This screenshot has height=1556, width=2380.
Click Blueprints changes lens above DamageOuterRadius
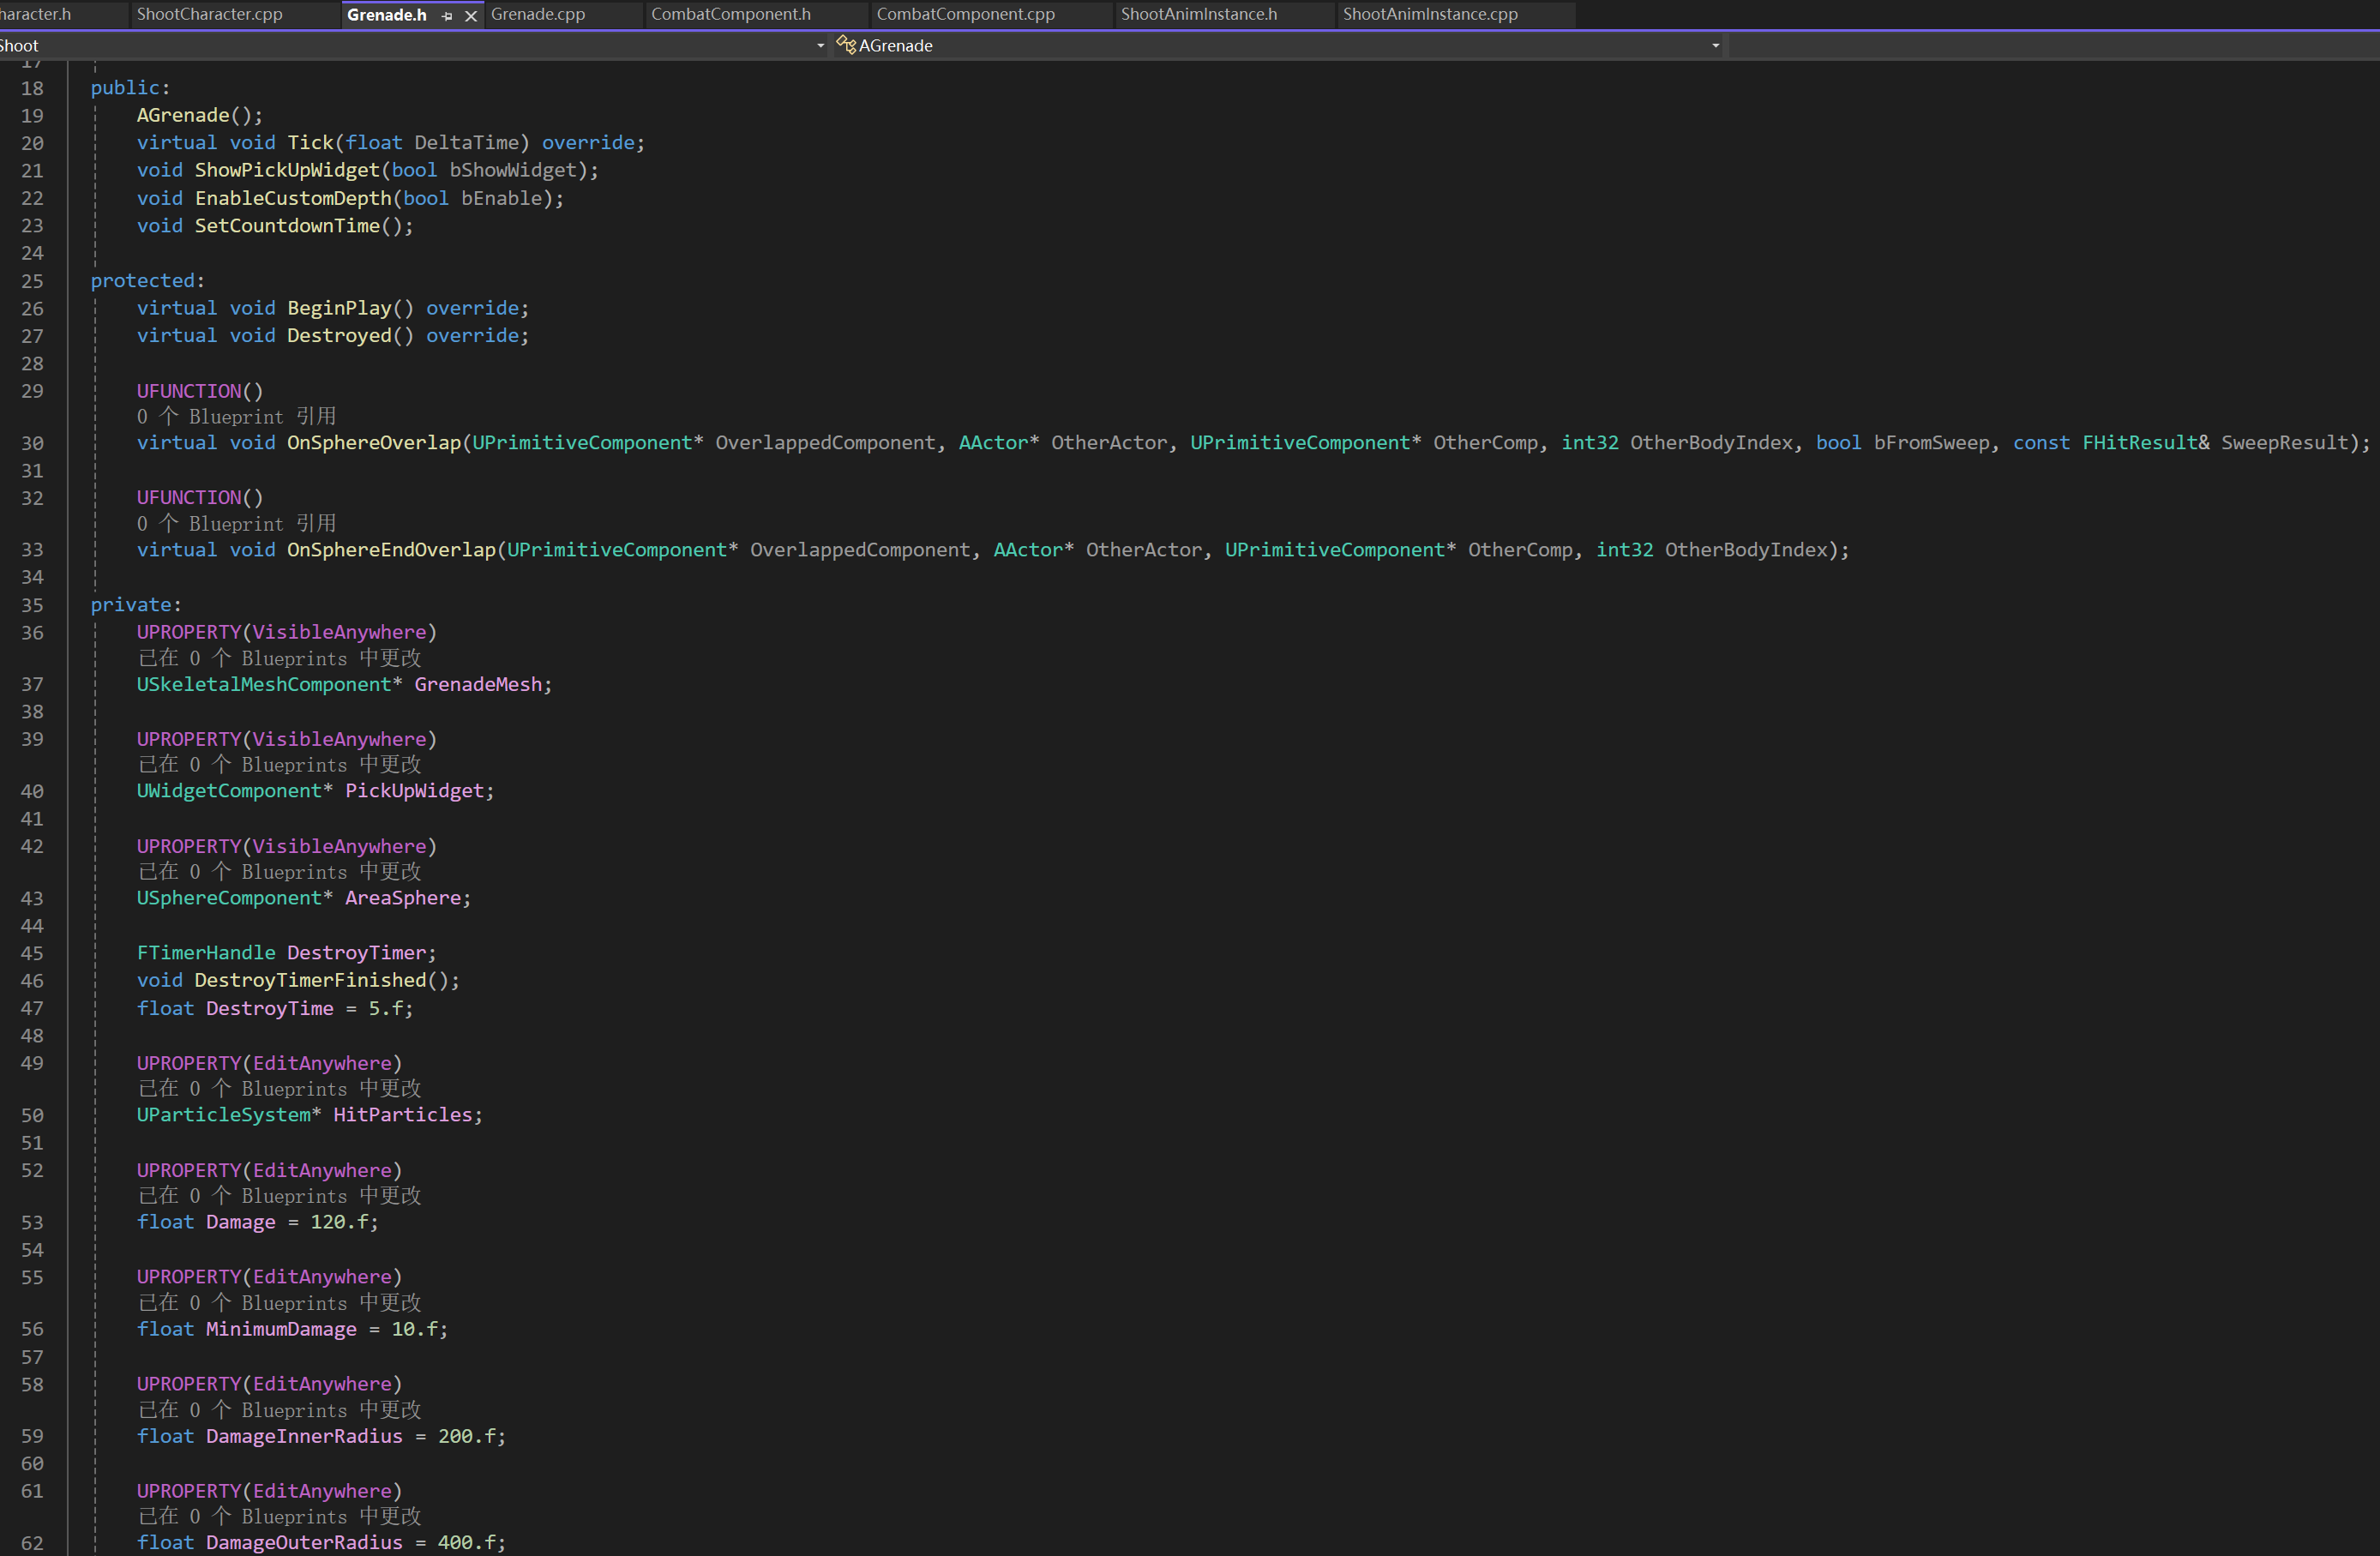pyautogui.click(x=279, y=1517)
